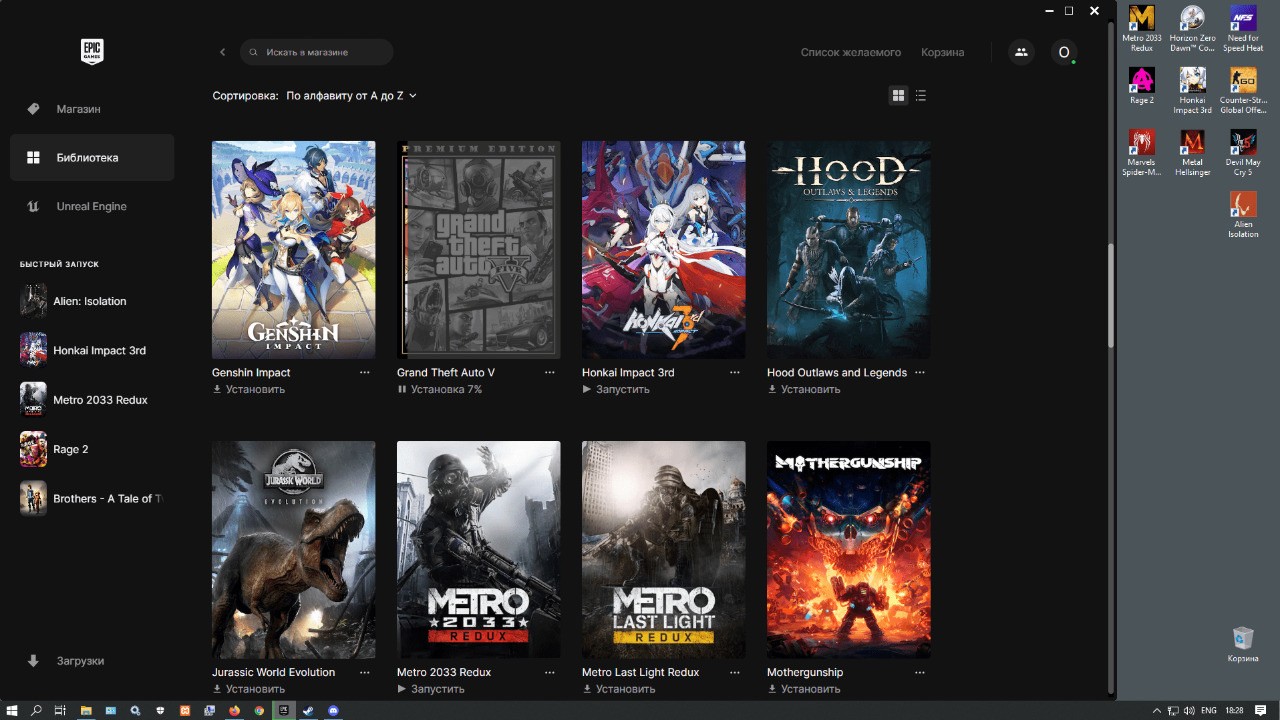1280x720 pixels.
Task: Select Devil May Cry 5 desktop shortcut
Action: 1243,153
